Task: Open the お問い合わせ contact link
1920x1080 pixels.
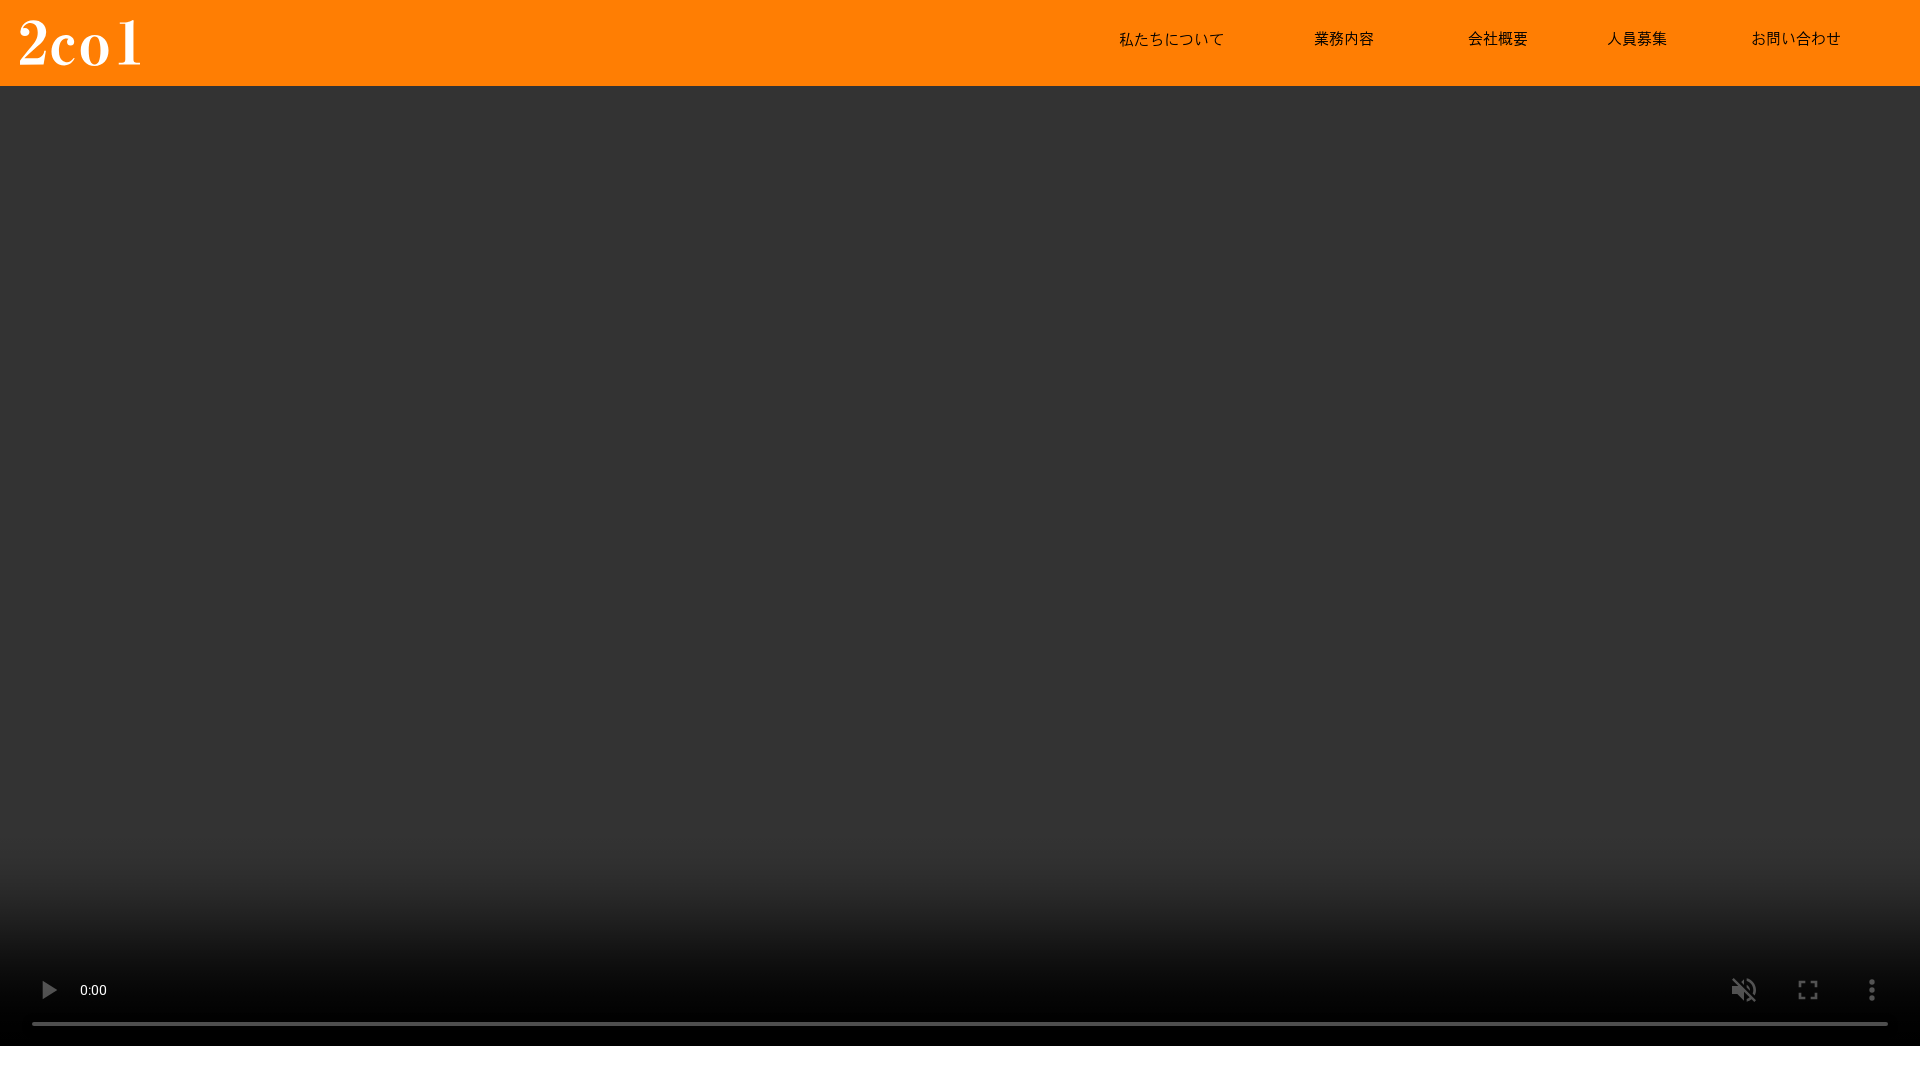Action: tap(1796, 39)
